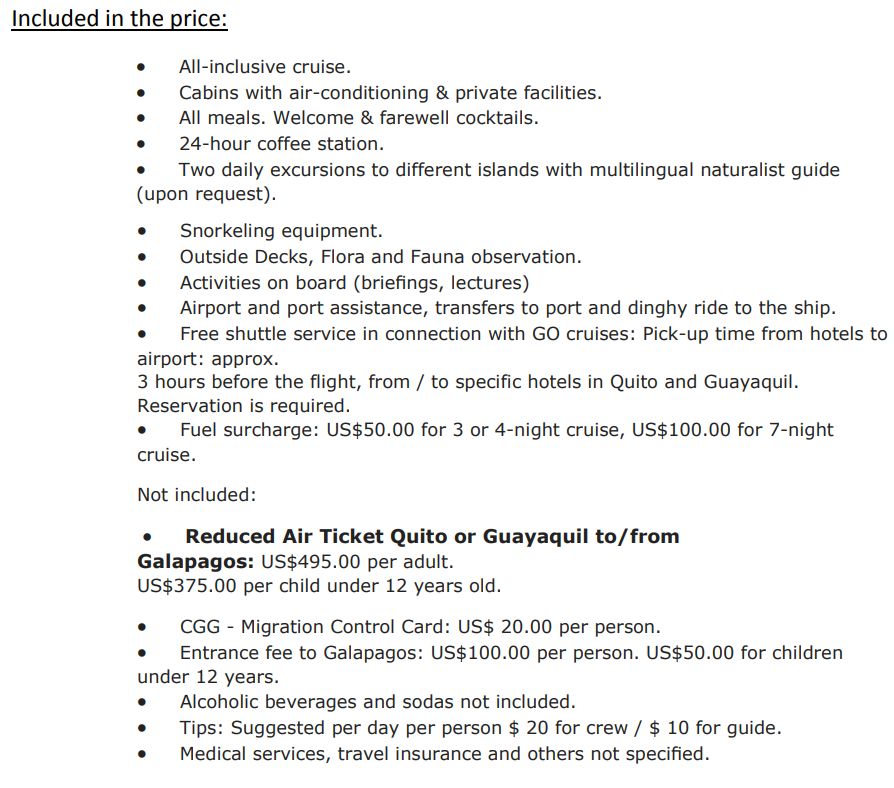Click the fuel surcharge line
This screenshot has width=894, height=788.
click(x=506, y=430)
